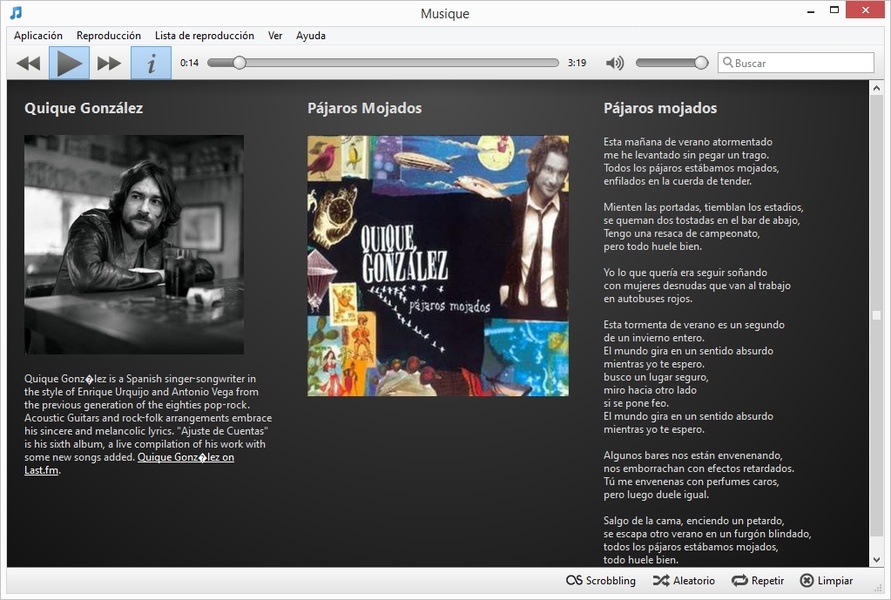Click the volume slider handle
Screen dimensions: 891x600
pos(701,62)
